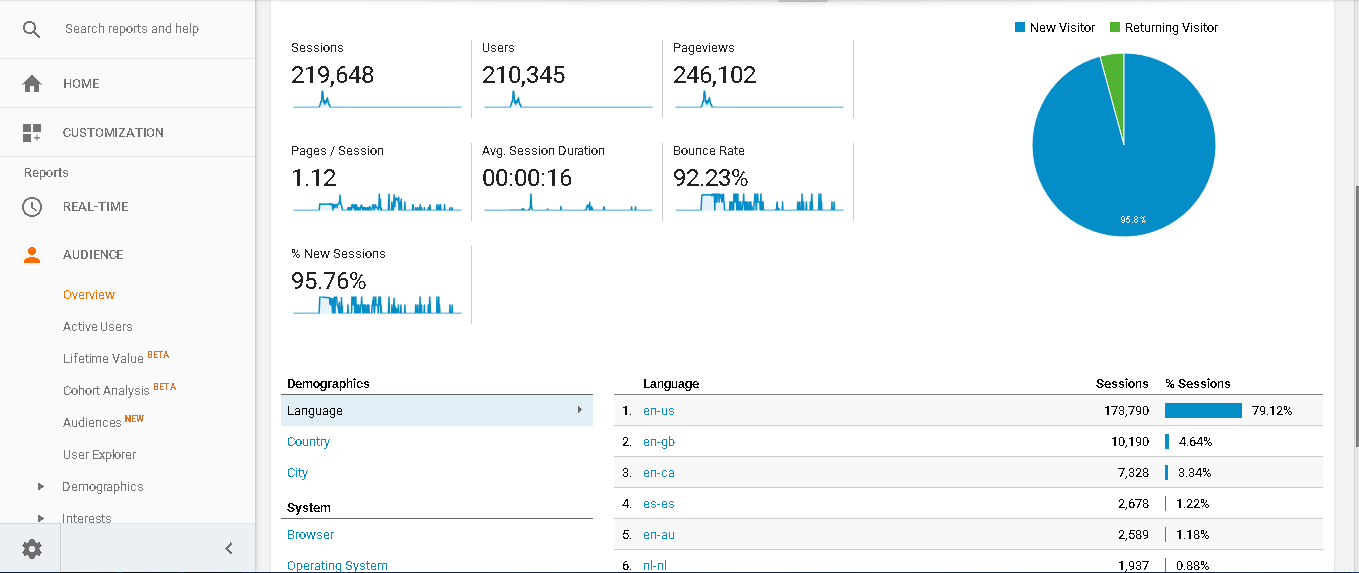Click the 4.64% sessions cell for en-gb
1359x573 pixels.
1195,442
